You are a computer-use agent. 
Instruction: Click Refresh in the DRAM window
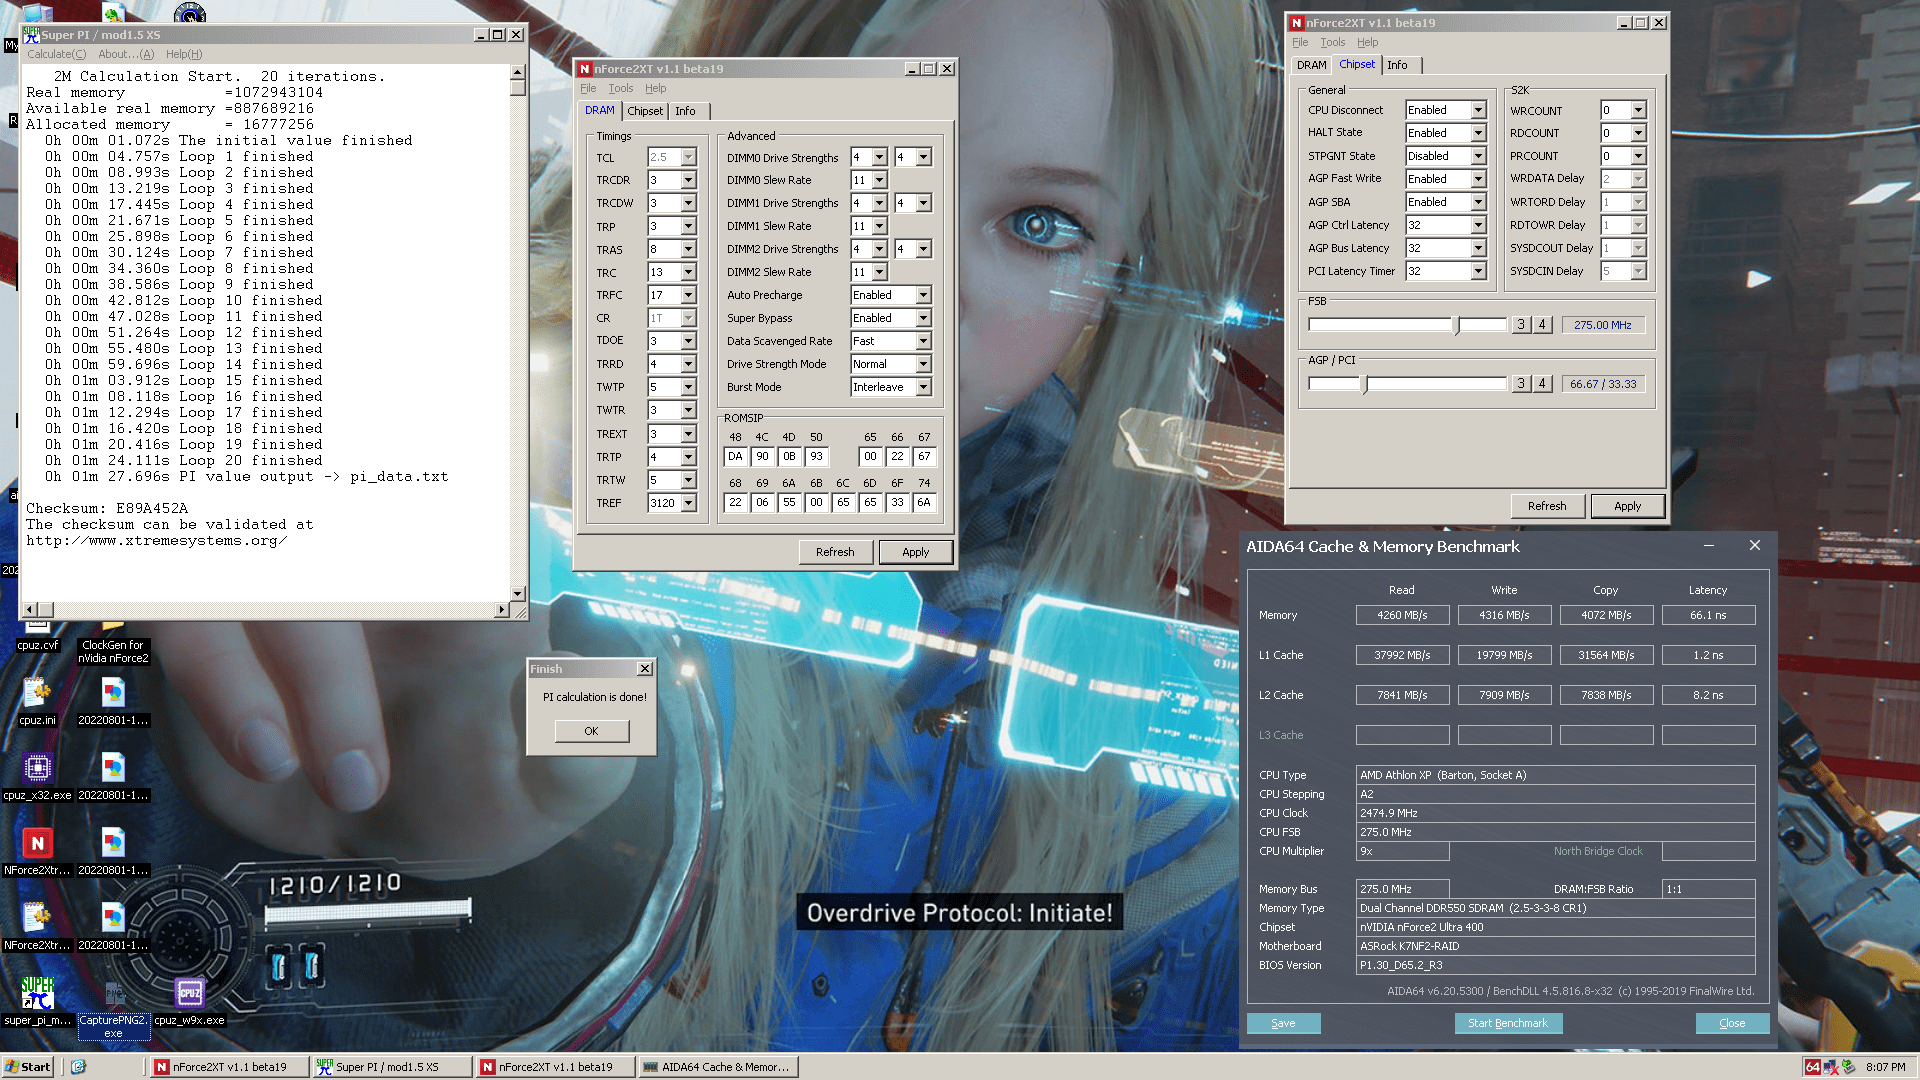(x=835, y=552)
